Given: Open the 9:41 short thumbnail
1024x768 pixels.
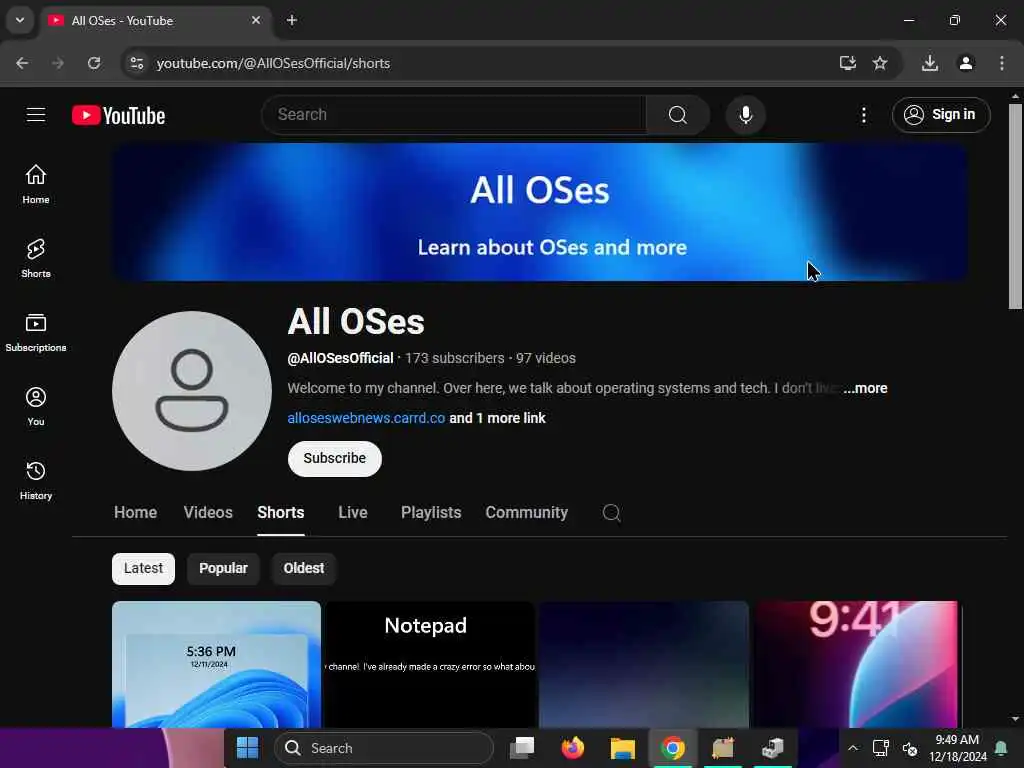Looking at the screenshot, I should (857, 664).
